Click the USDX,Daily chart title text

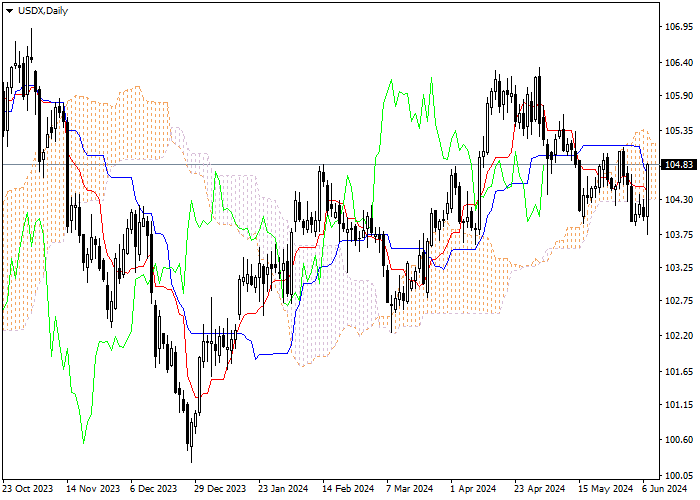point(43,11)
